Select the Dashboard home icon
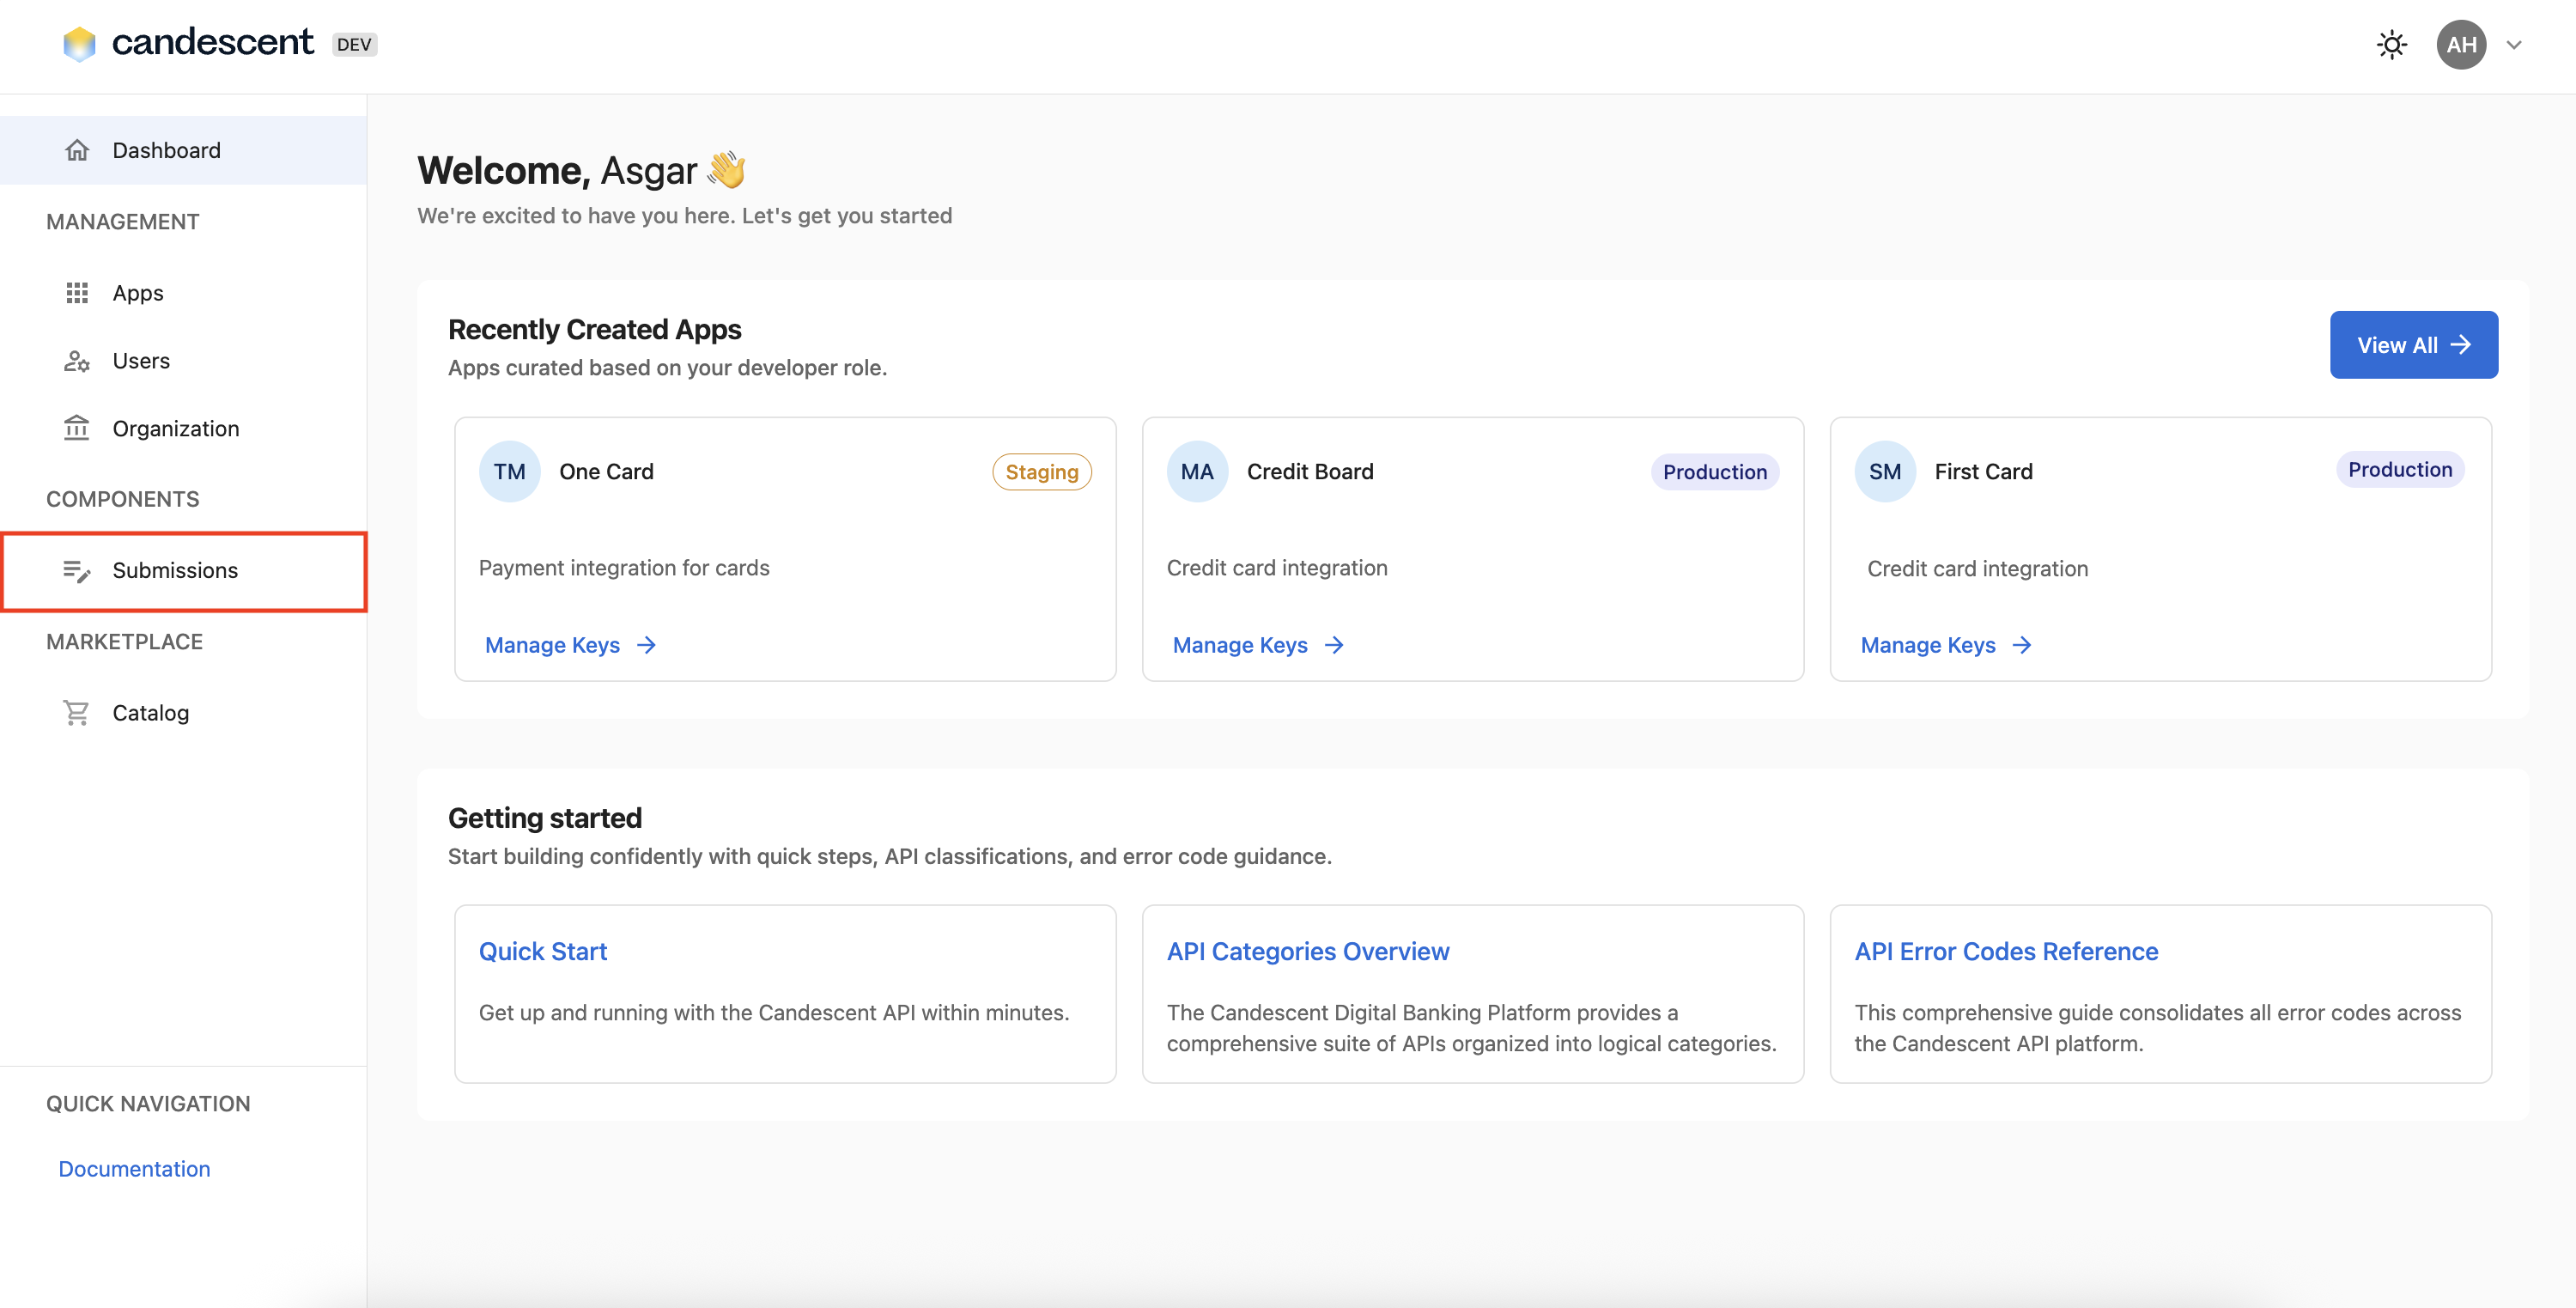2576x1308 pixels. [x=77, y=149]
